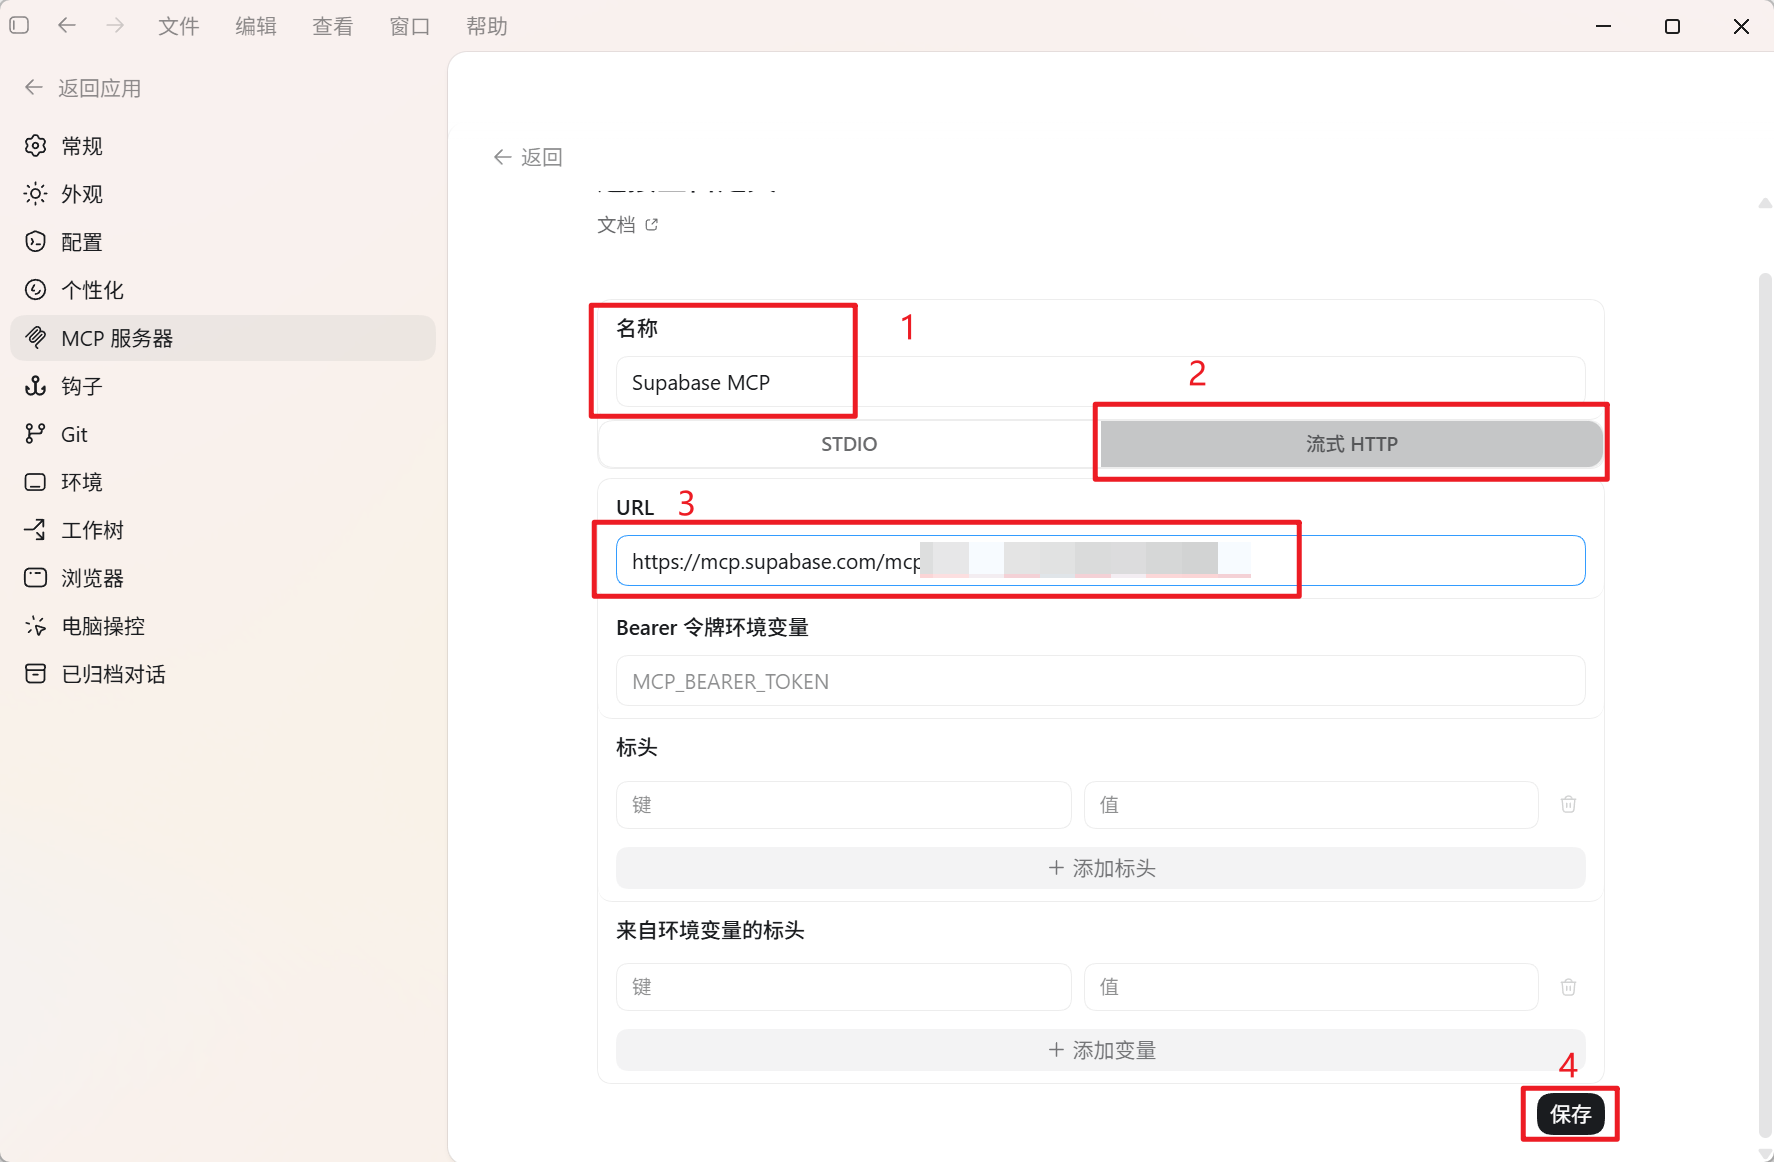1774x1162 pixels.
Task: Open 已归档对话 archive icon
Action: 35,674
